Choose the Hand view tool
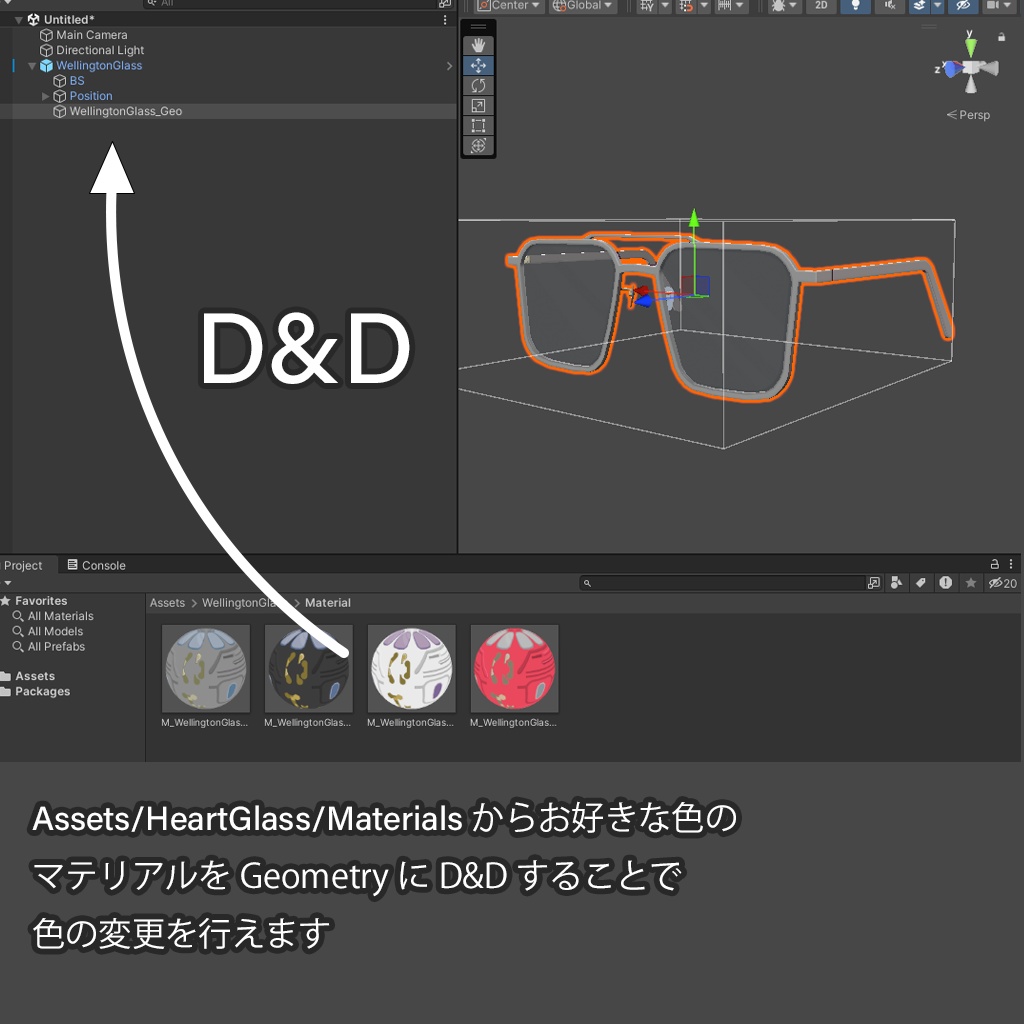1024x1024 pixels. [x=478, y=44]
